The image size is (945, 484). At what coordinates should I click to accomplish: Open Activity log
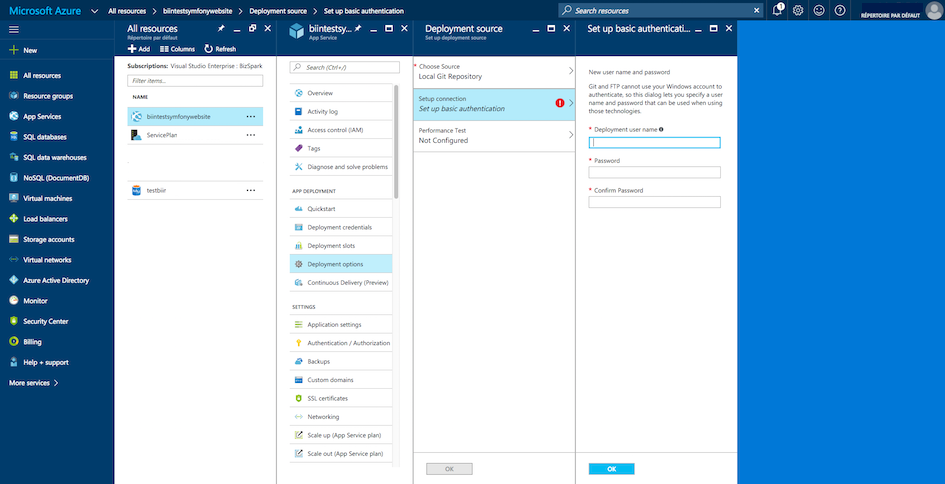tap(341, 112)
